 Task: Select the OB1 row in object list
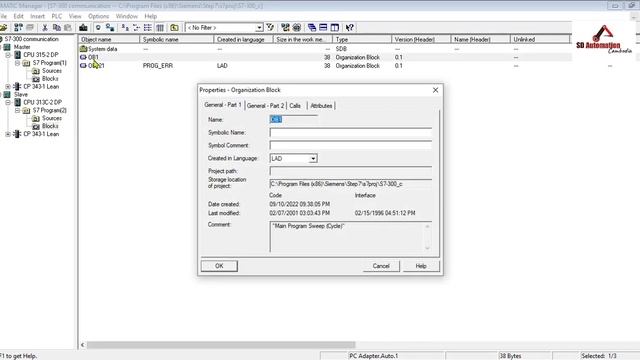coord(325,58)
